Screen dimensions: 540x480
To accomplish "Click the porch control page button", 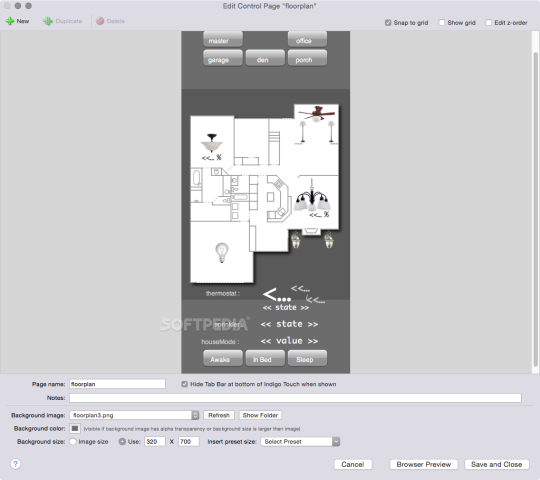I will point(307,58).
